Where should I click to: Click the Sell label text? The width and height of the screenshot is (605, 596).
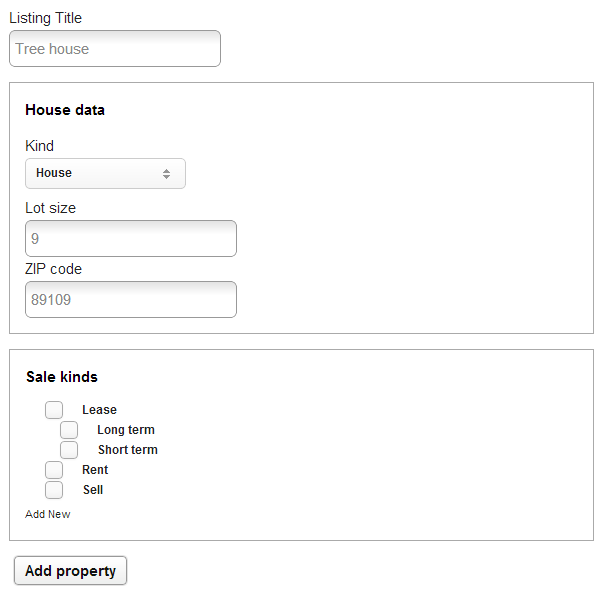point(93,490)
